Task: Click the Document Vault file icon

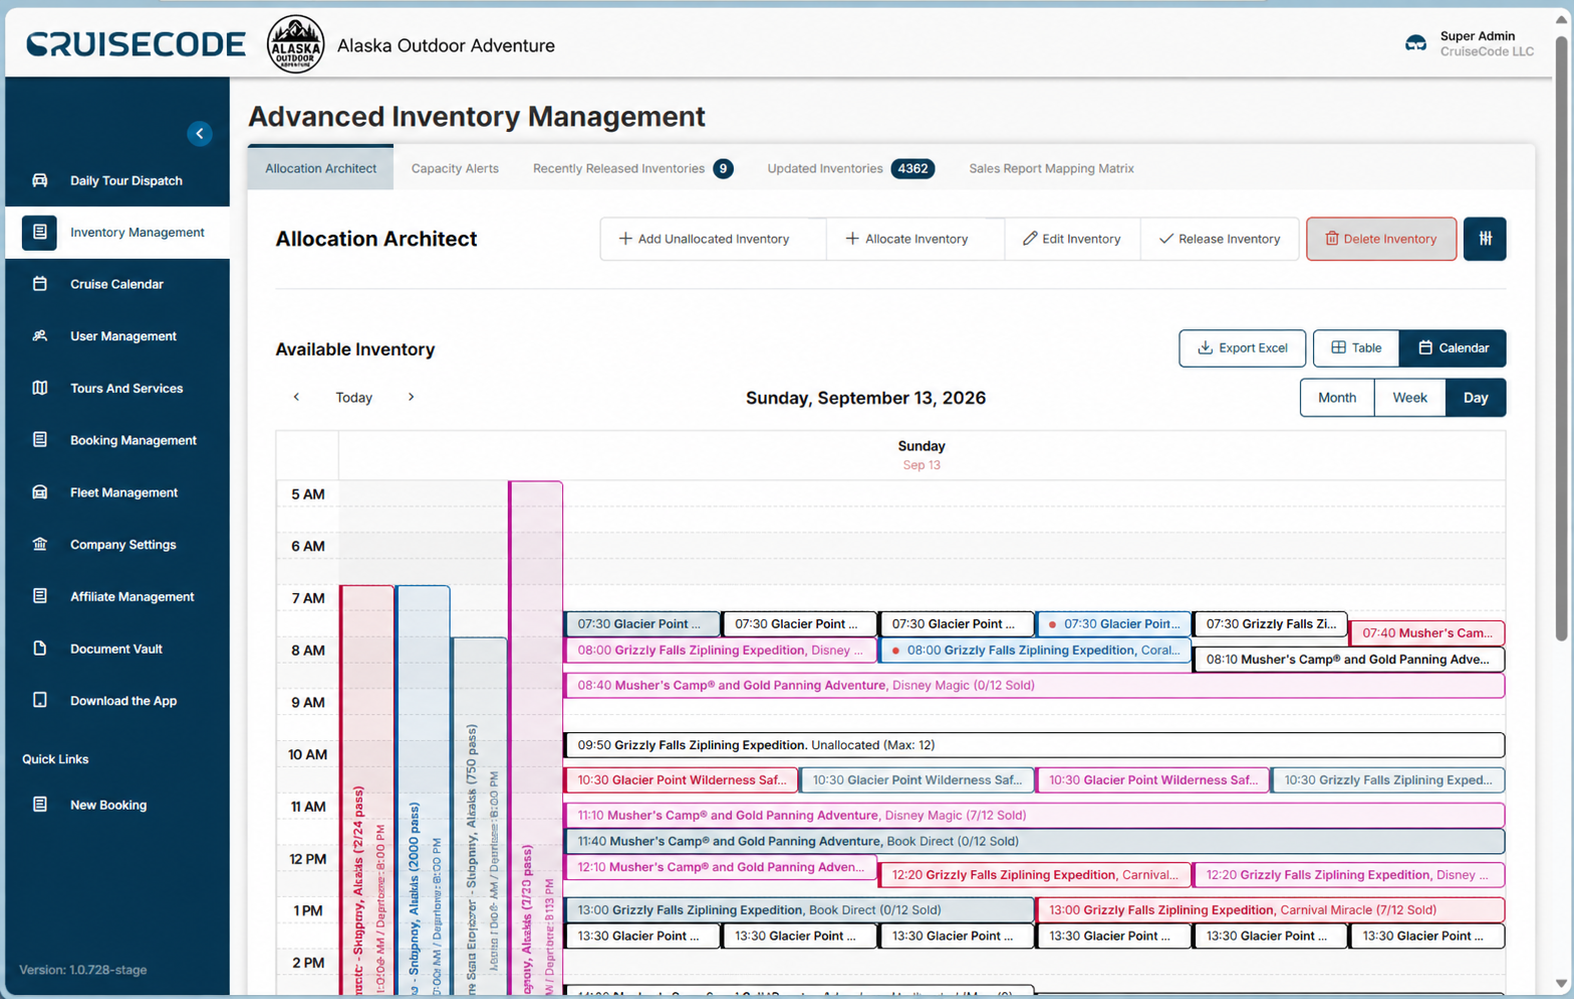Action: pyautogui.click(x=40, y=648)
